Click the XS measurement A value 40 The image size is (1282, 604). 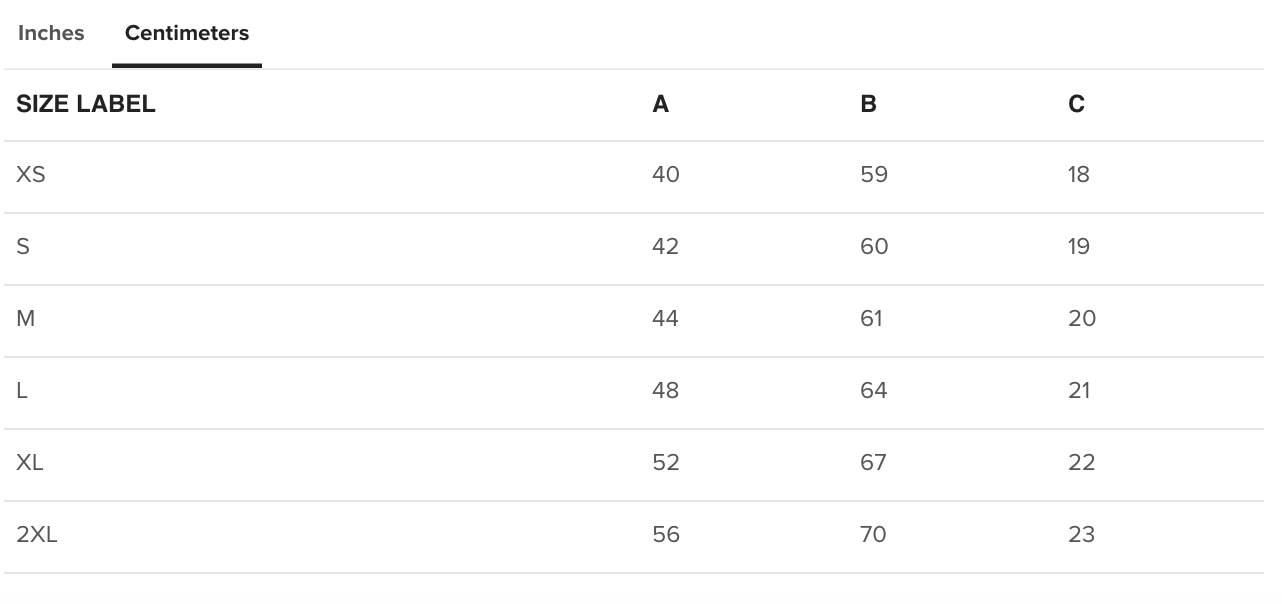coord(665,175)
